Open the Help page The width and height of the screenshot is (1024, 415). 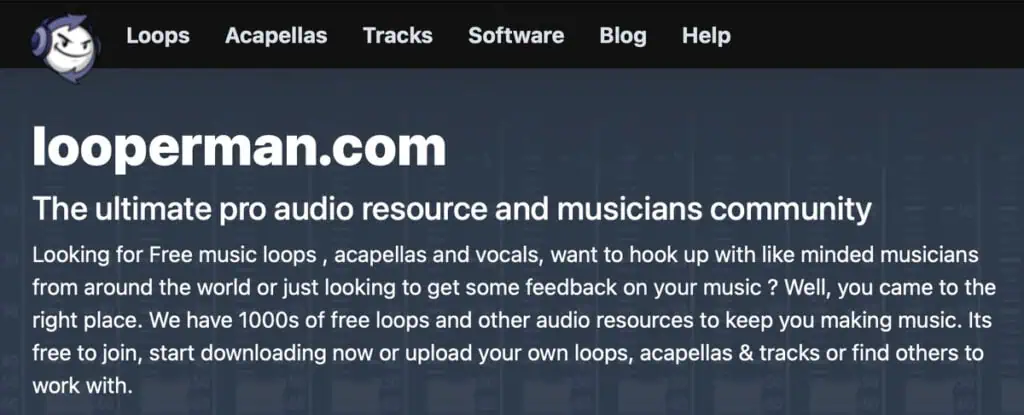706,35
